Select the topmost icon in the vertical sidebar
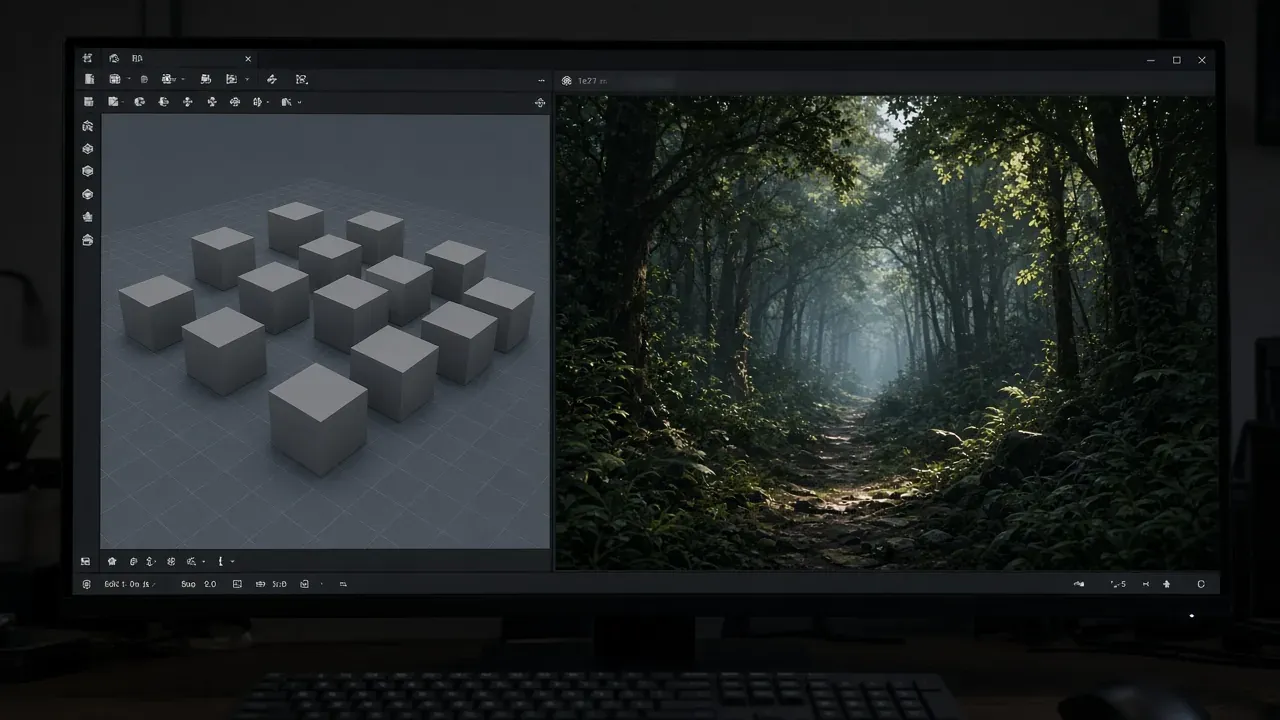This screenshot has height=720, width=1280. pyautogui.click(x=88, y=126)
